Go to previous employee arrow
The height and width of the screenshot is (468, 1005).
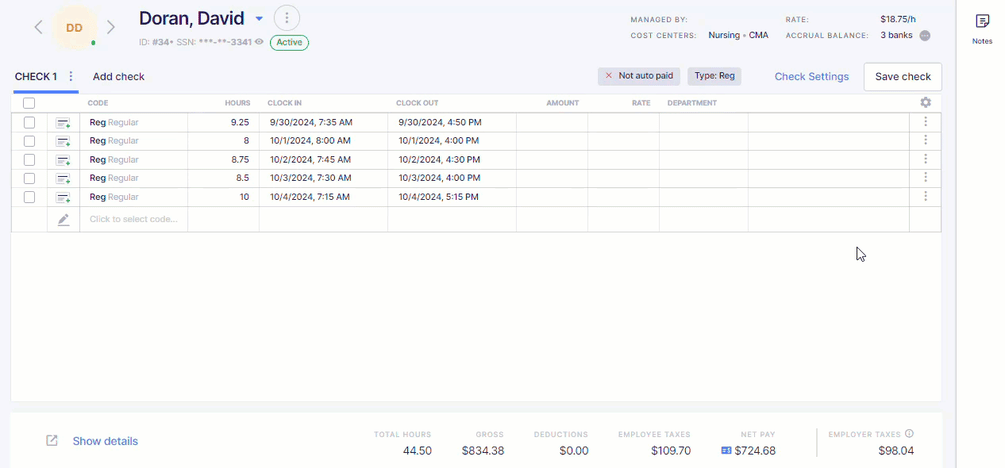click(38, 27)
